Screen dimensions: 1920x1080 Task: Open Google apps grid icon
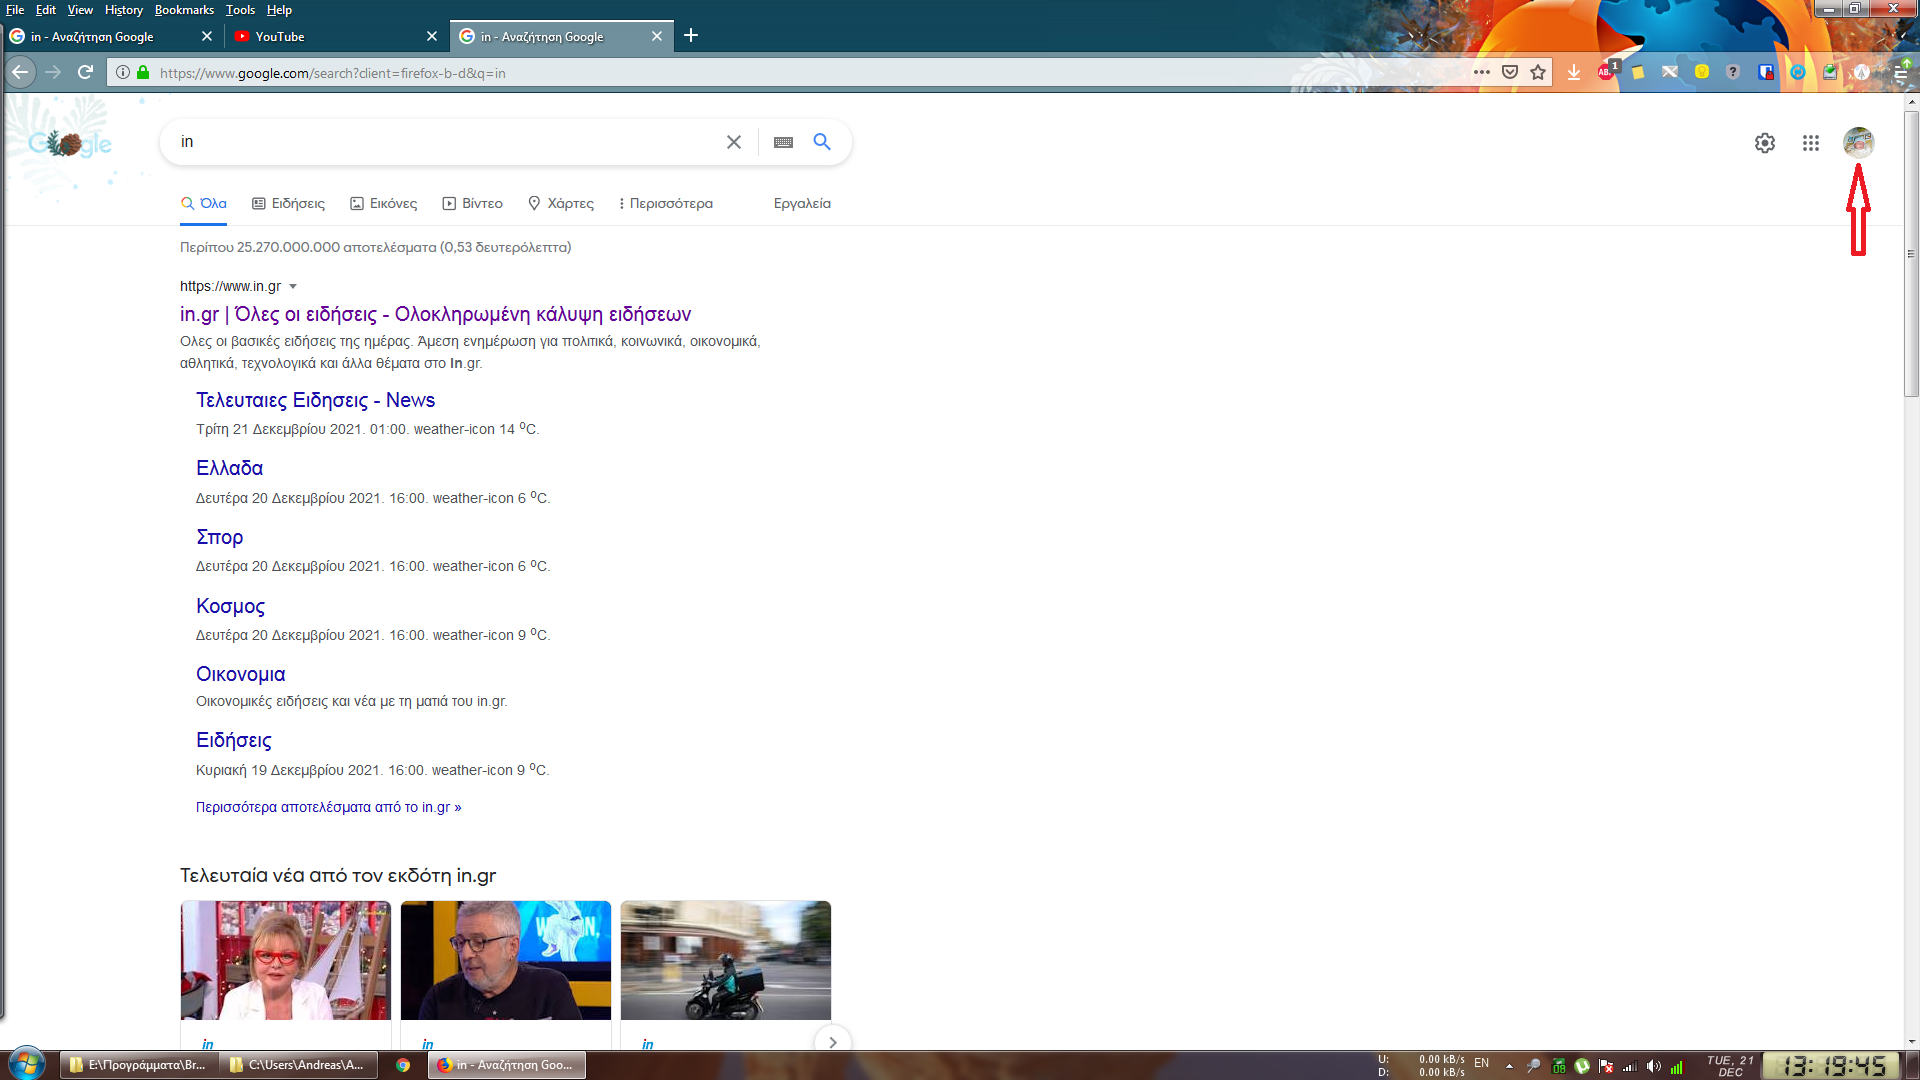tap(1810, 143)
